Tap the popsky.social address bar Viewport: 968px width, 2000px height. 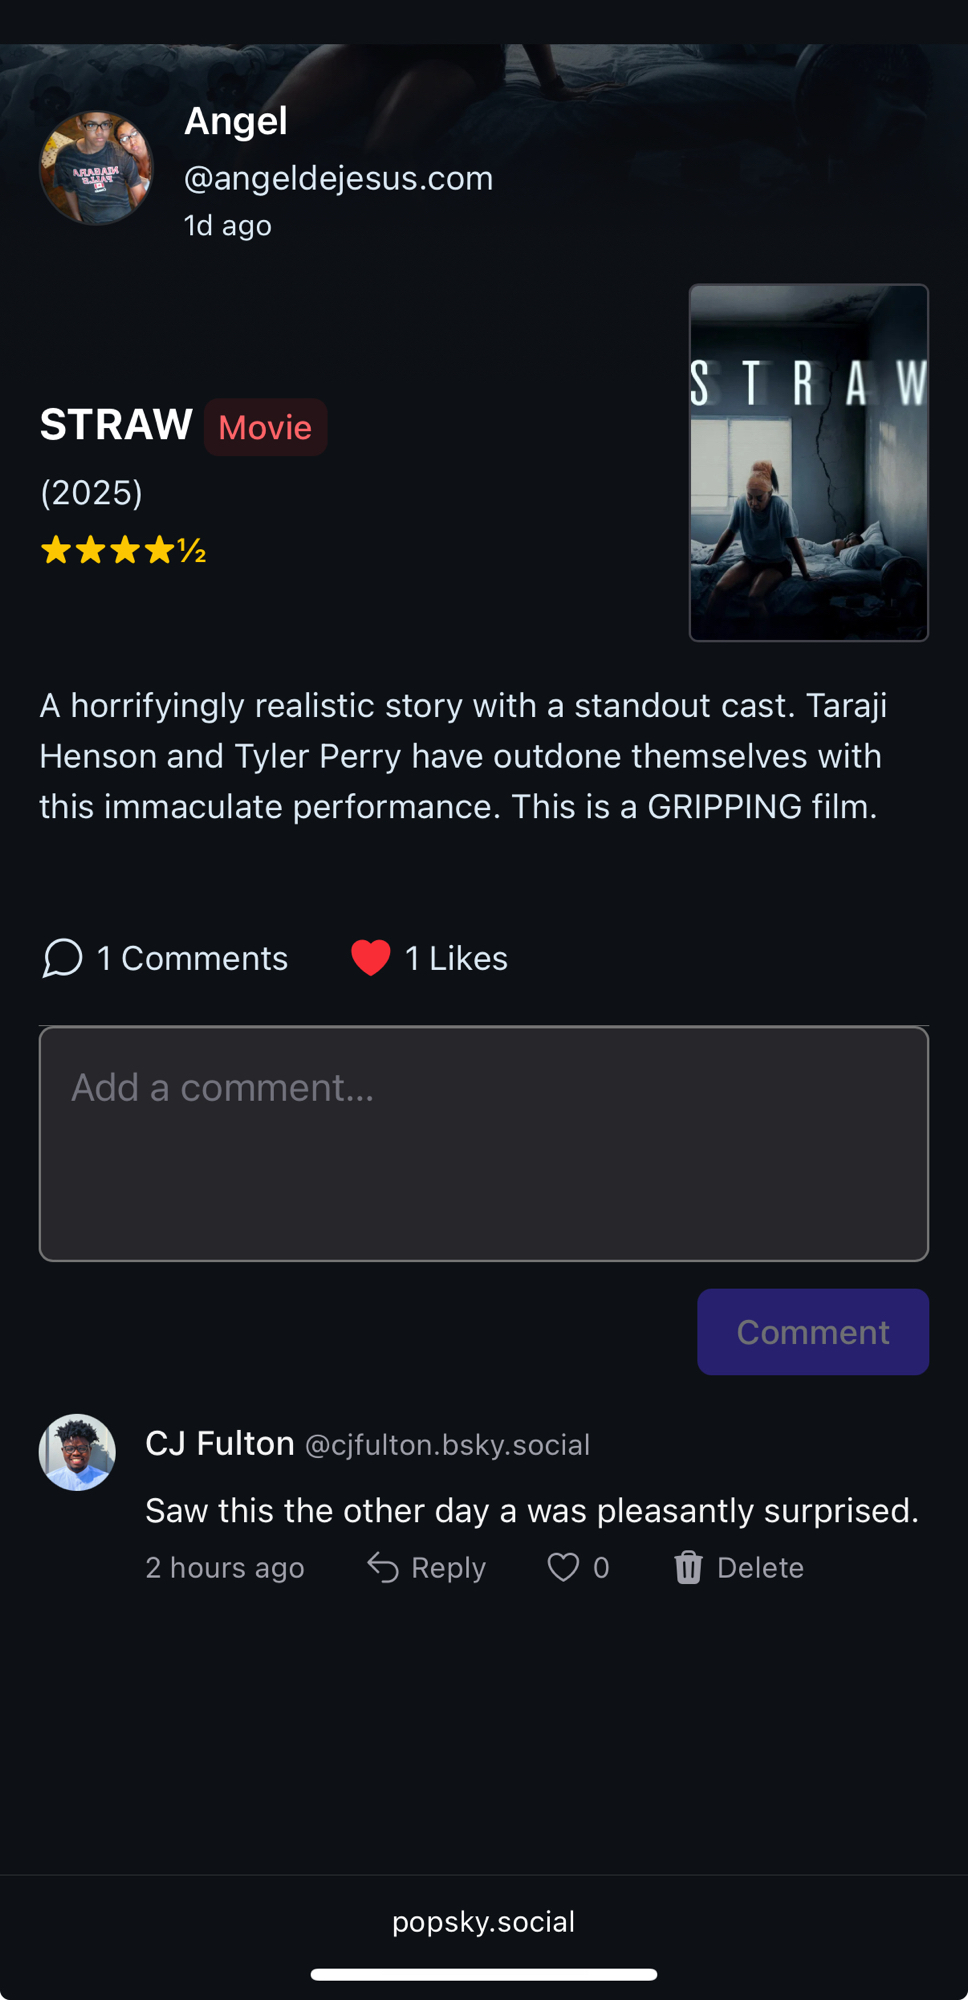(x=484, y=1921)
